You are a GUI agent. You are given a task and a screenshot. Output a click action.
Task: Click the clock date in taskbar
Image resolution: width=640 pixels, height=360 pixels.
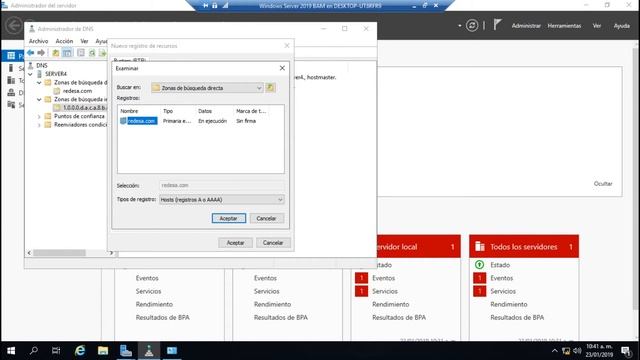[599, 354]
